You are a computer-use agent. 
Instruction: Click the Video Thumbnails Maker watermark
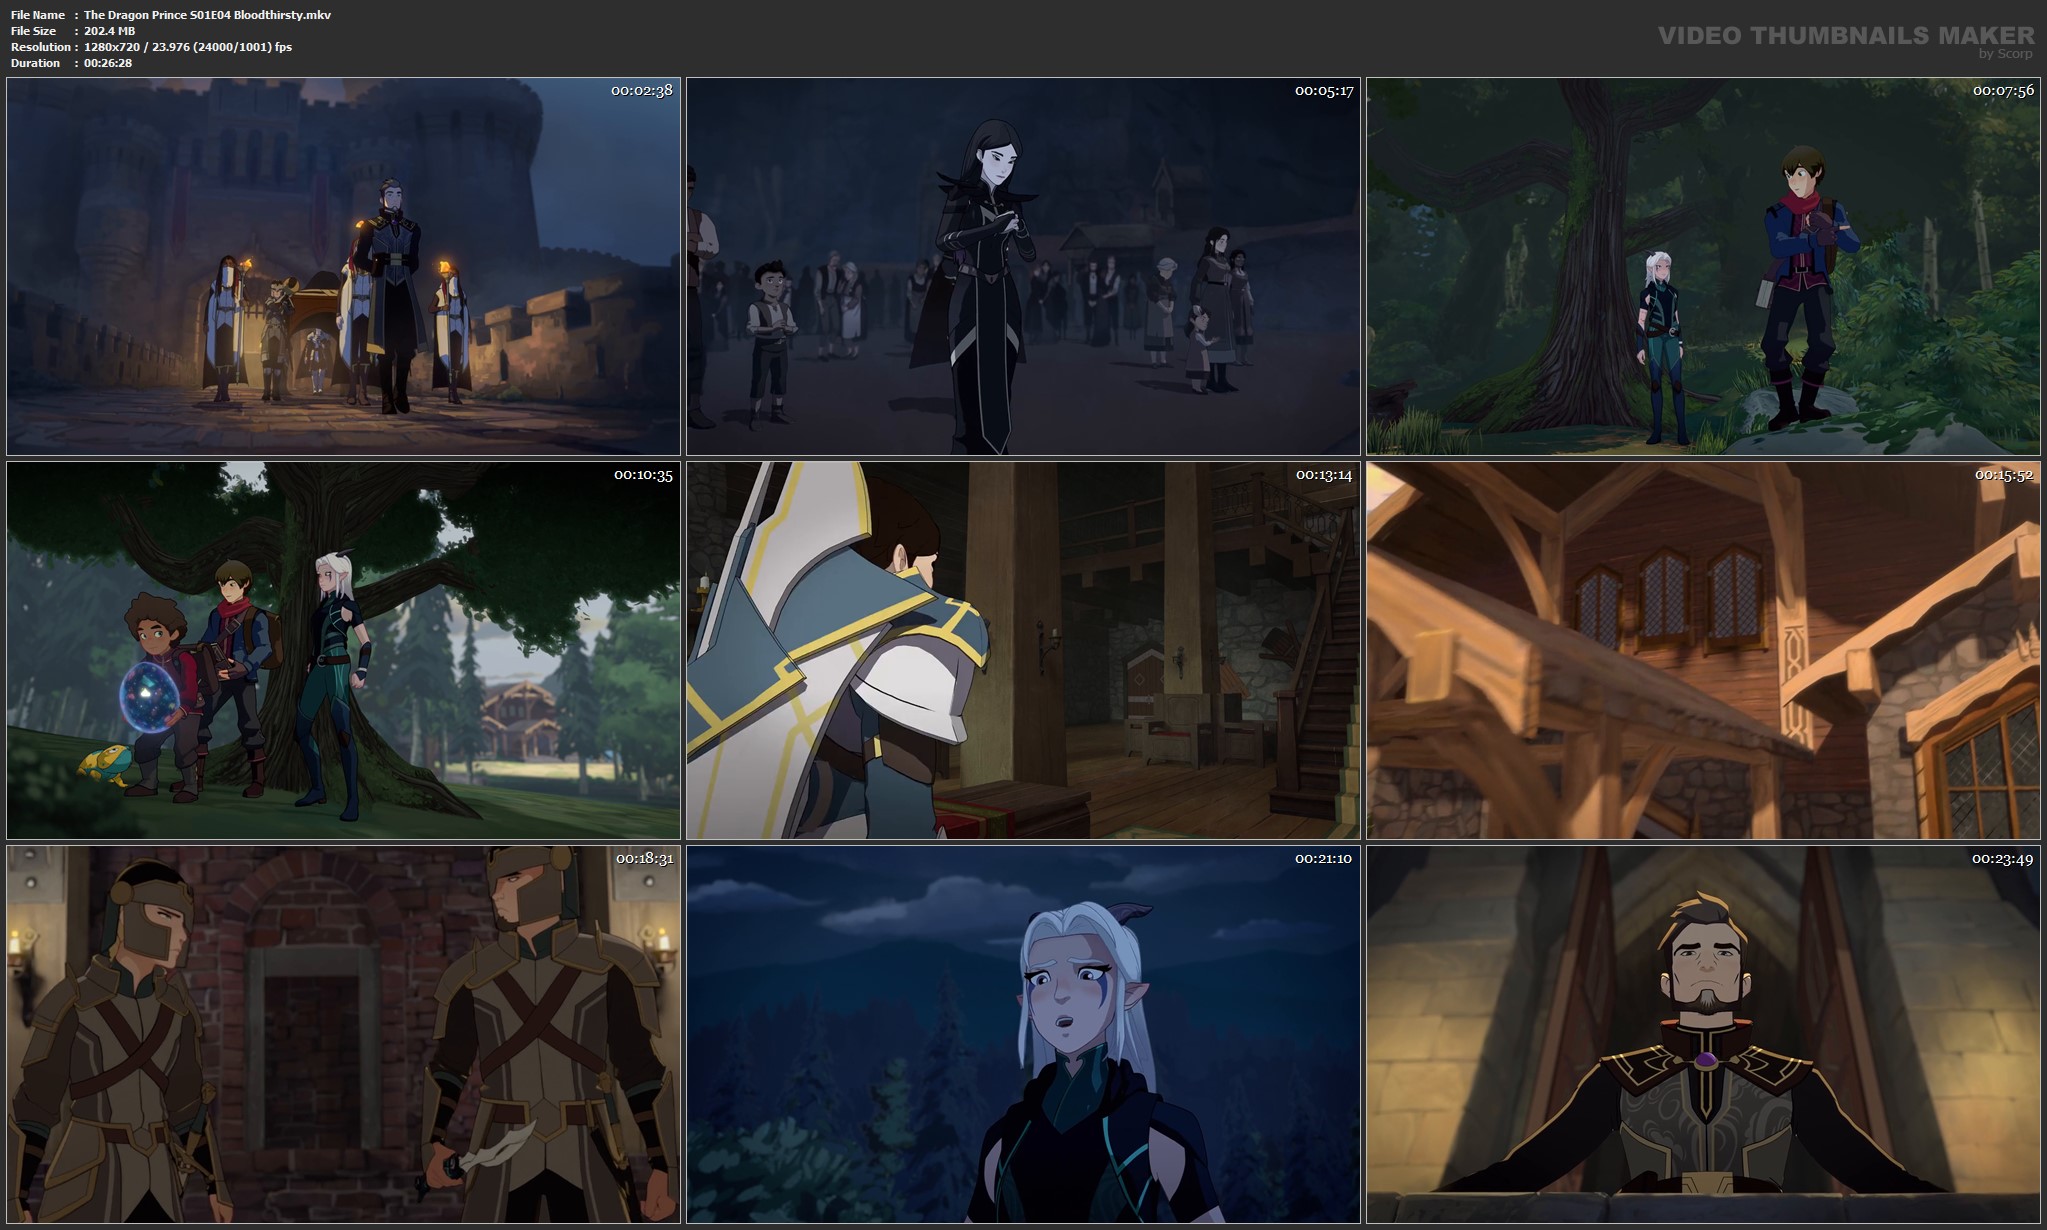pos(1845,35)
